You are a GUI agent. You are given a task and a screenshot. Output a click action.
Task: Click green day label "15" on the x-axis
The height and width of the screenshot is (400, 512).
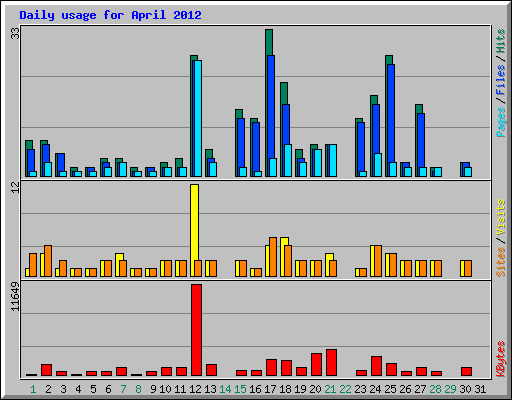[x=240, y=389]
